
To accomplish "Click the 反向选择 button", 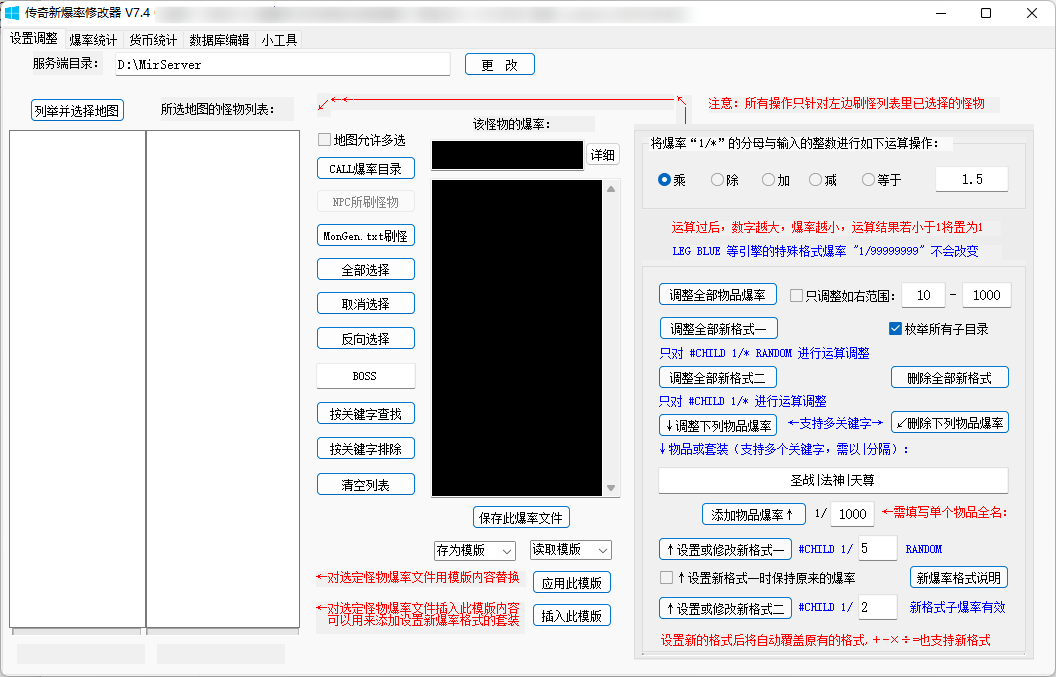I will 366,338.
